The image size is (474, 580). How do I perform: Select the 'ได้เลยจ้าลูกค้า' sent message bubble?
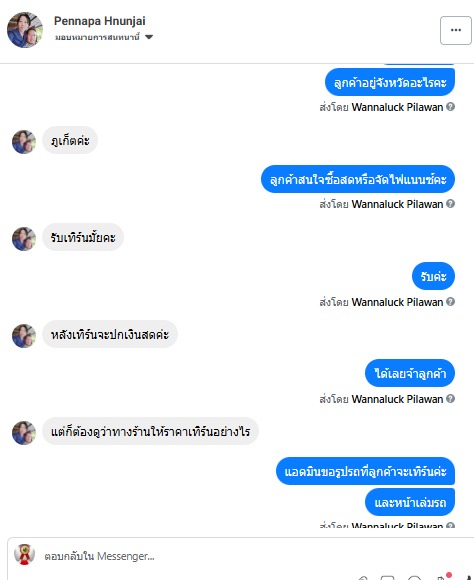pyautogui.click(x=410, y=373)
